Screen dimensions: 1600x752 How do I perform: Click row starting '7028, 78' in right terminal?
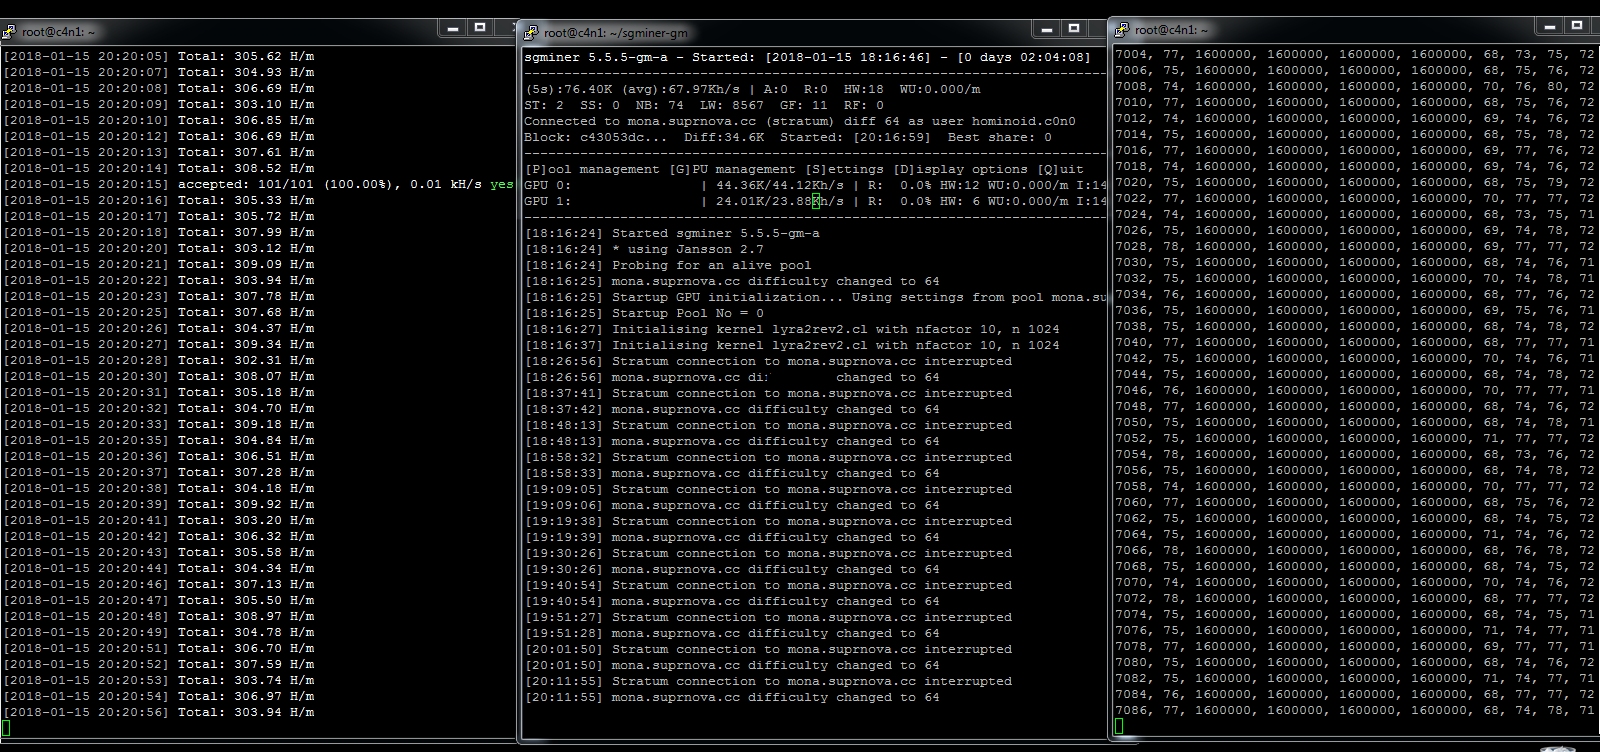click(x=1355, y=246)
